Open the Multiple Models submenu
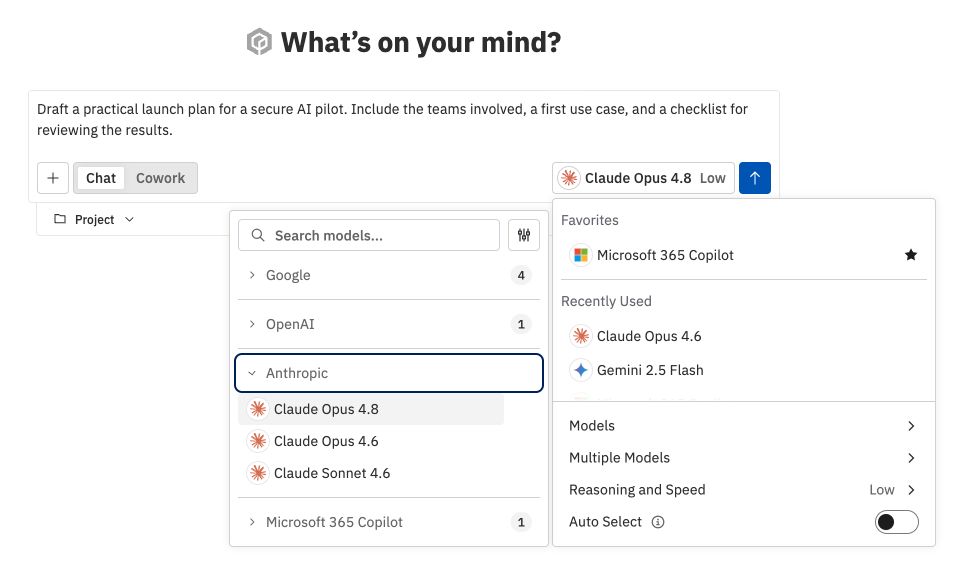The width and height of the screenshot is (970, 562). point(742,458)
